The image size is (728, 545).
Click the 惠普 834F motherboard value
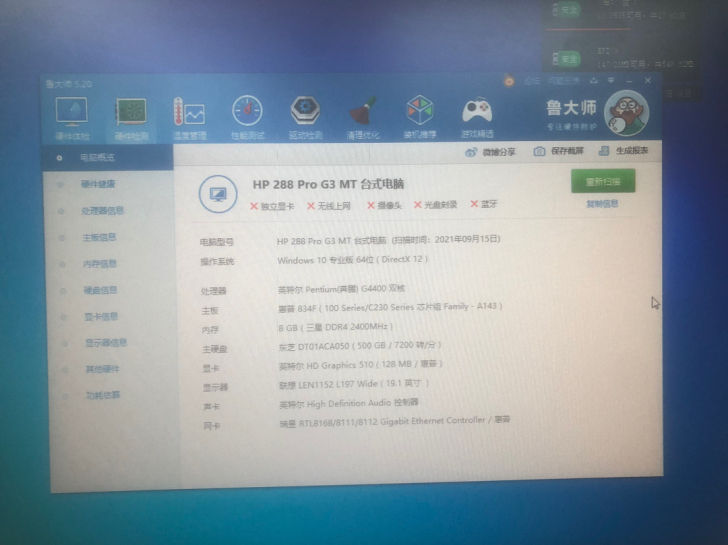point(390,307)
